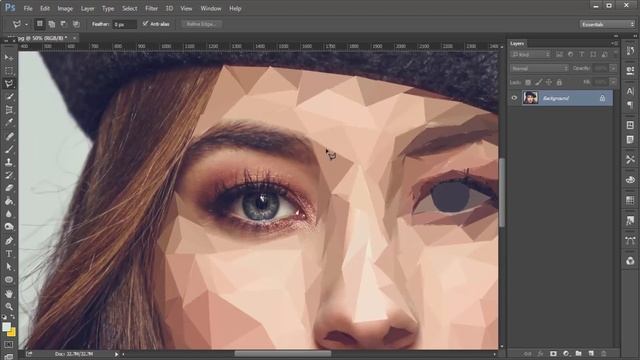This screenshot has width=640, height=360.
Task: Open the layer filter Kind dropdown
Action: coord(531,54)
